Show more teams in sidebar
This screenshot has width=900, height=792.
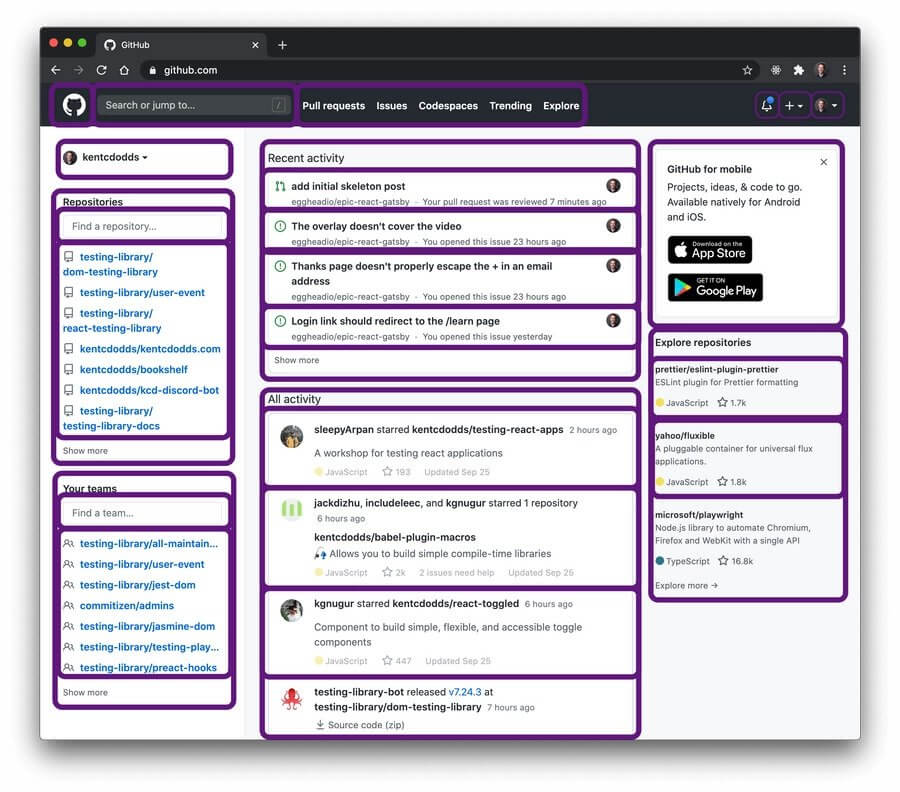click(85, 692)
